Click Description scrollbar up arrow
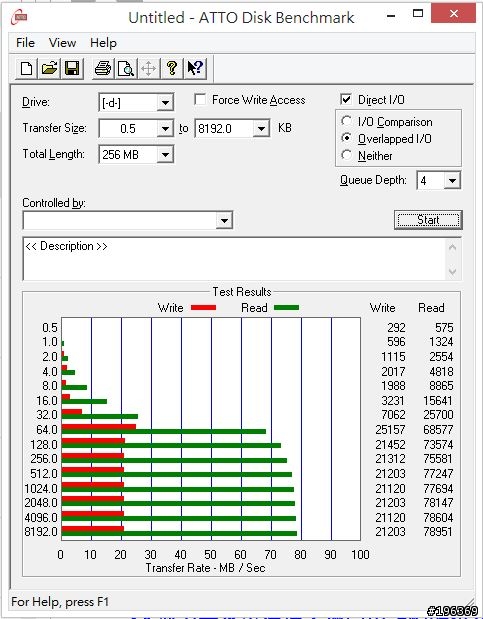 [x=453, y=248]
